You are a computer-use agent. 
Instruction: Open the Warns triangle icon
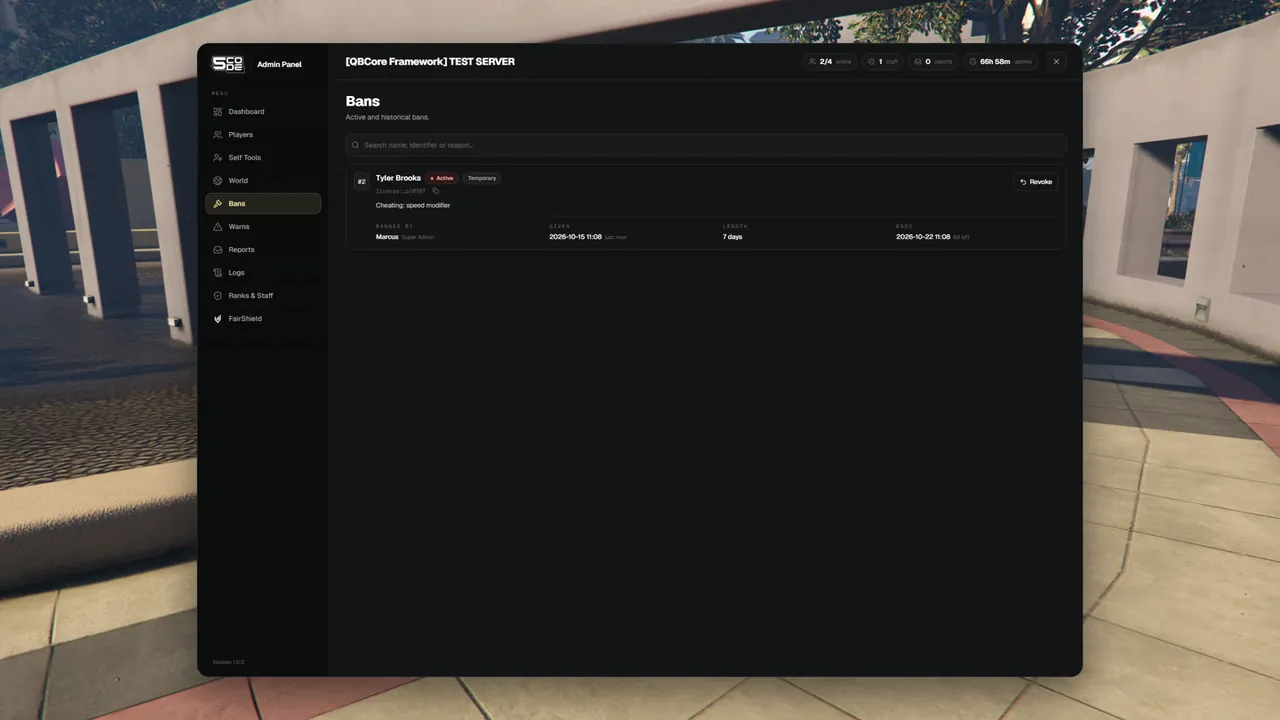218,227
